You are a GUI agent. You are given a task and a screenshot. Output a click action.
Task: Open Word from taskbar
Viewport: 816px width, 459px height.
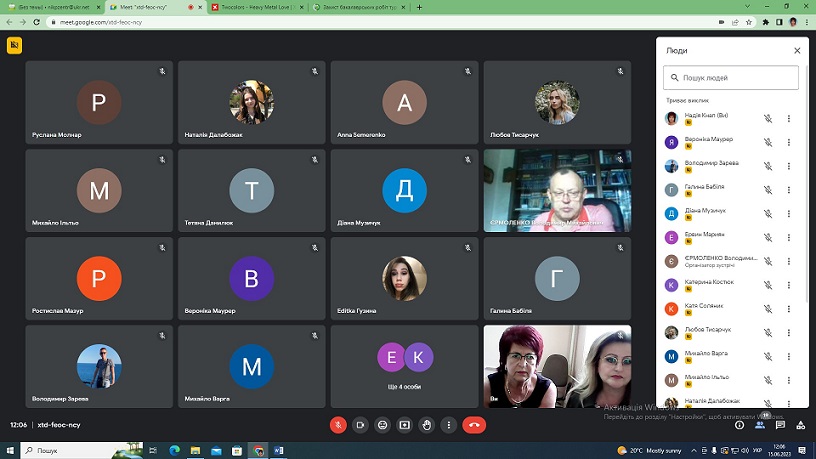tap(278, 450)
